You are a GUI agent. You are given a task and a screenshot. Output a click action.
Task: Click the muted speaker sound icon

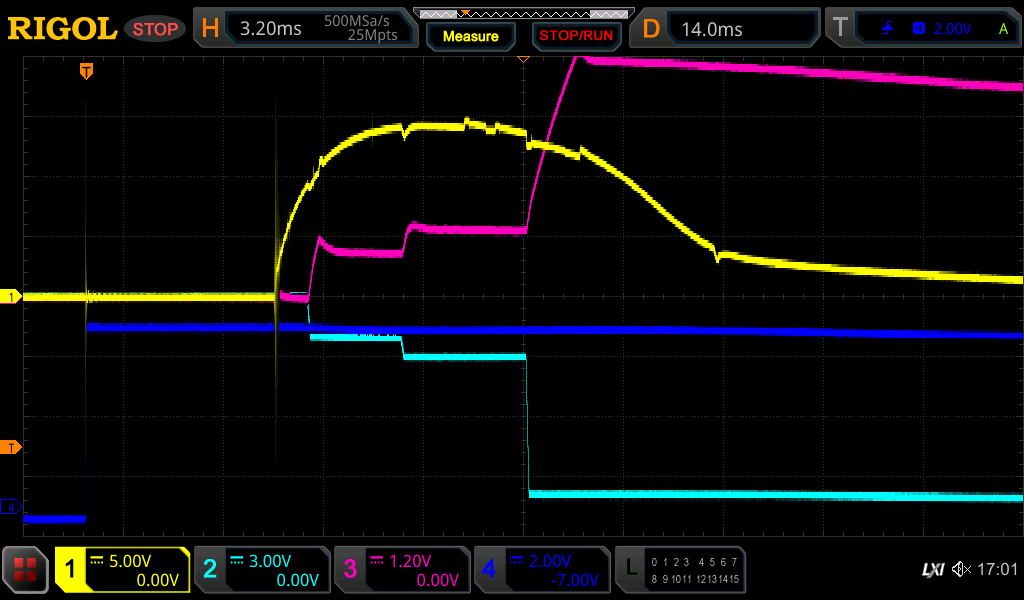click(x=961, y=570)
